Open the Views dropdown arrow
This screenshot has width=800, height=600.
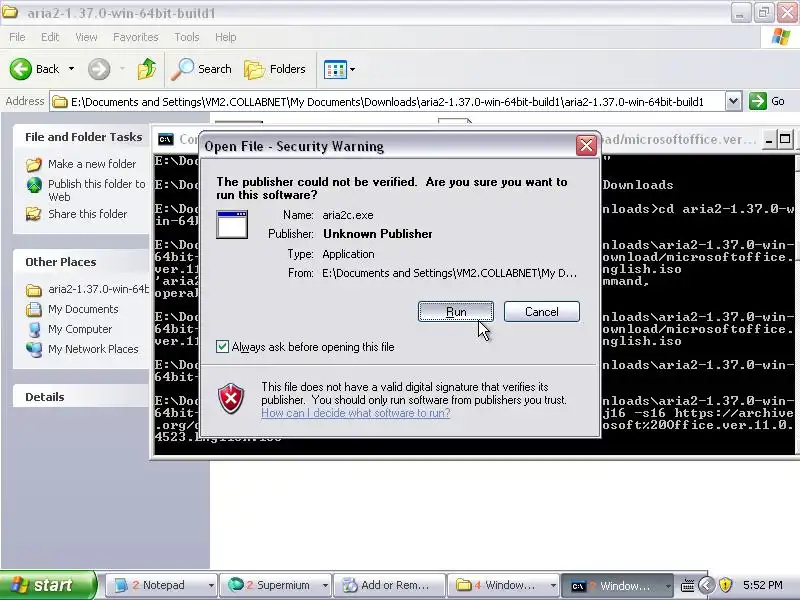[352, 69]
